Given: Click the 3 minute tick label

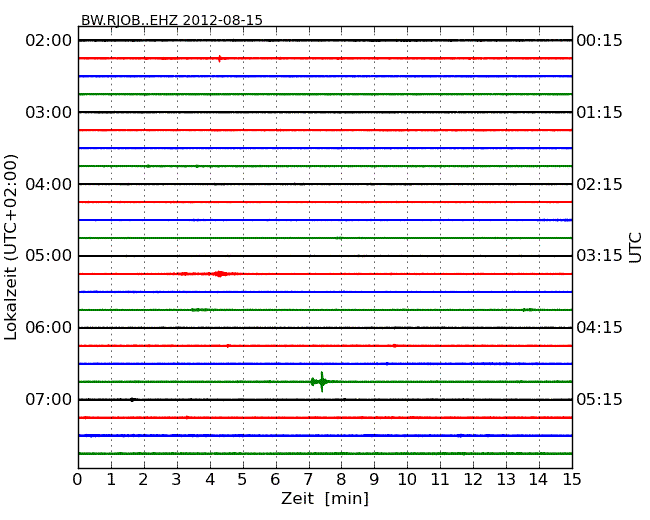Looking at the screenshot, I should (177, 480).
